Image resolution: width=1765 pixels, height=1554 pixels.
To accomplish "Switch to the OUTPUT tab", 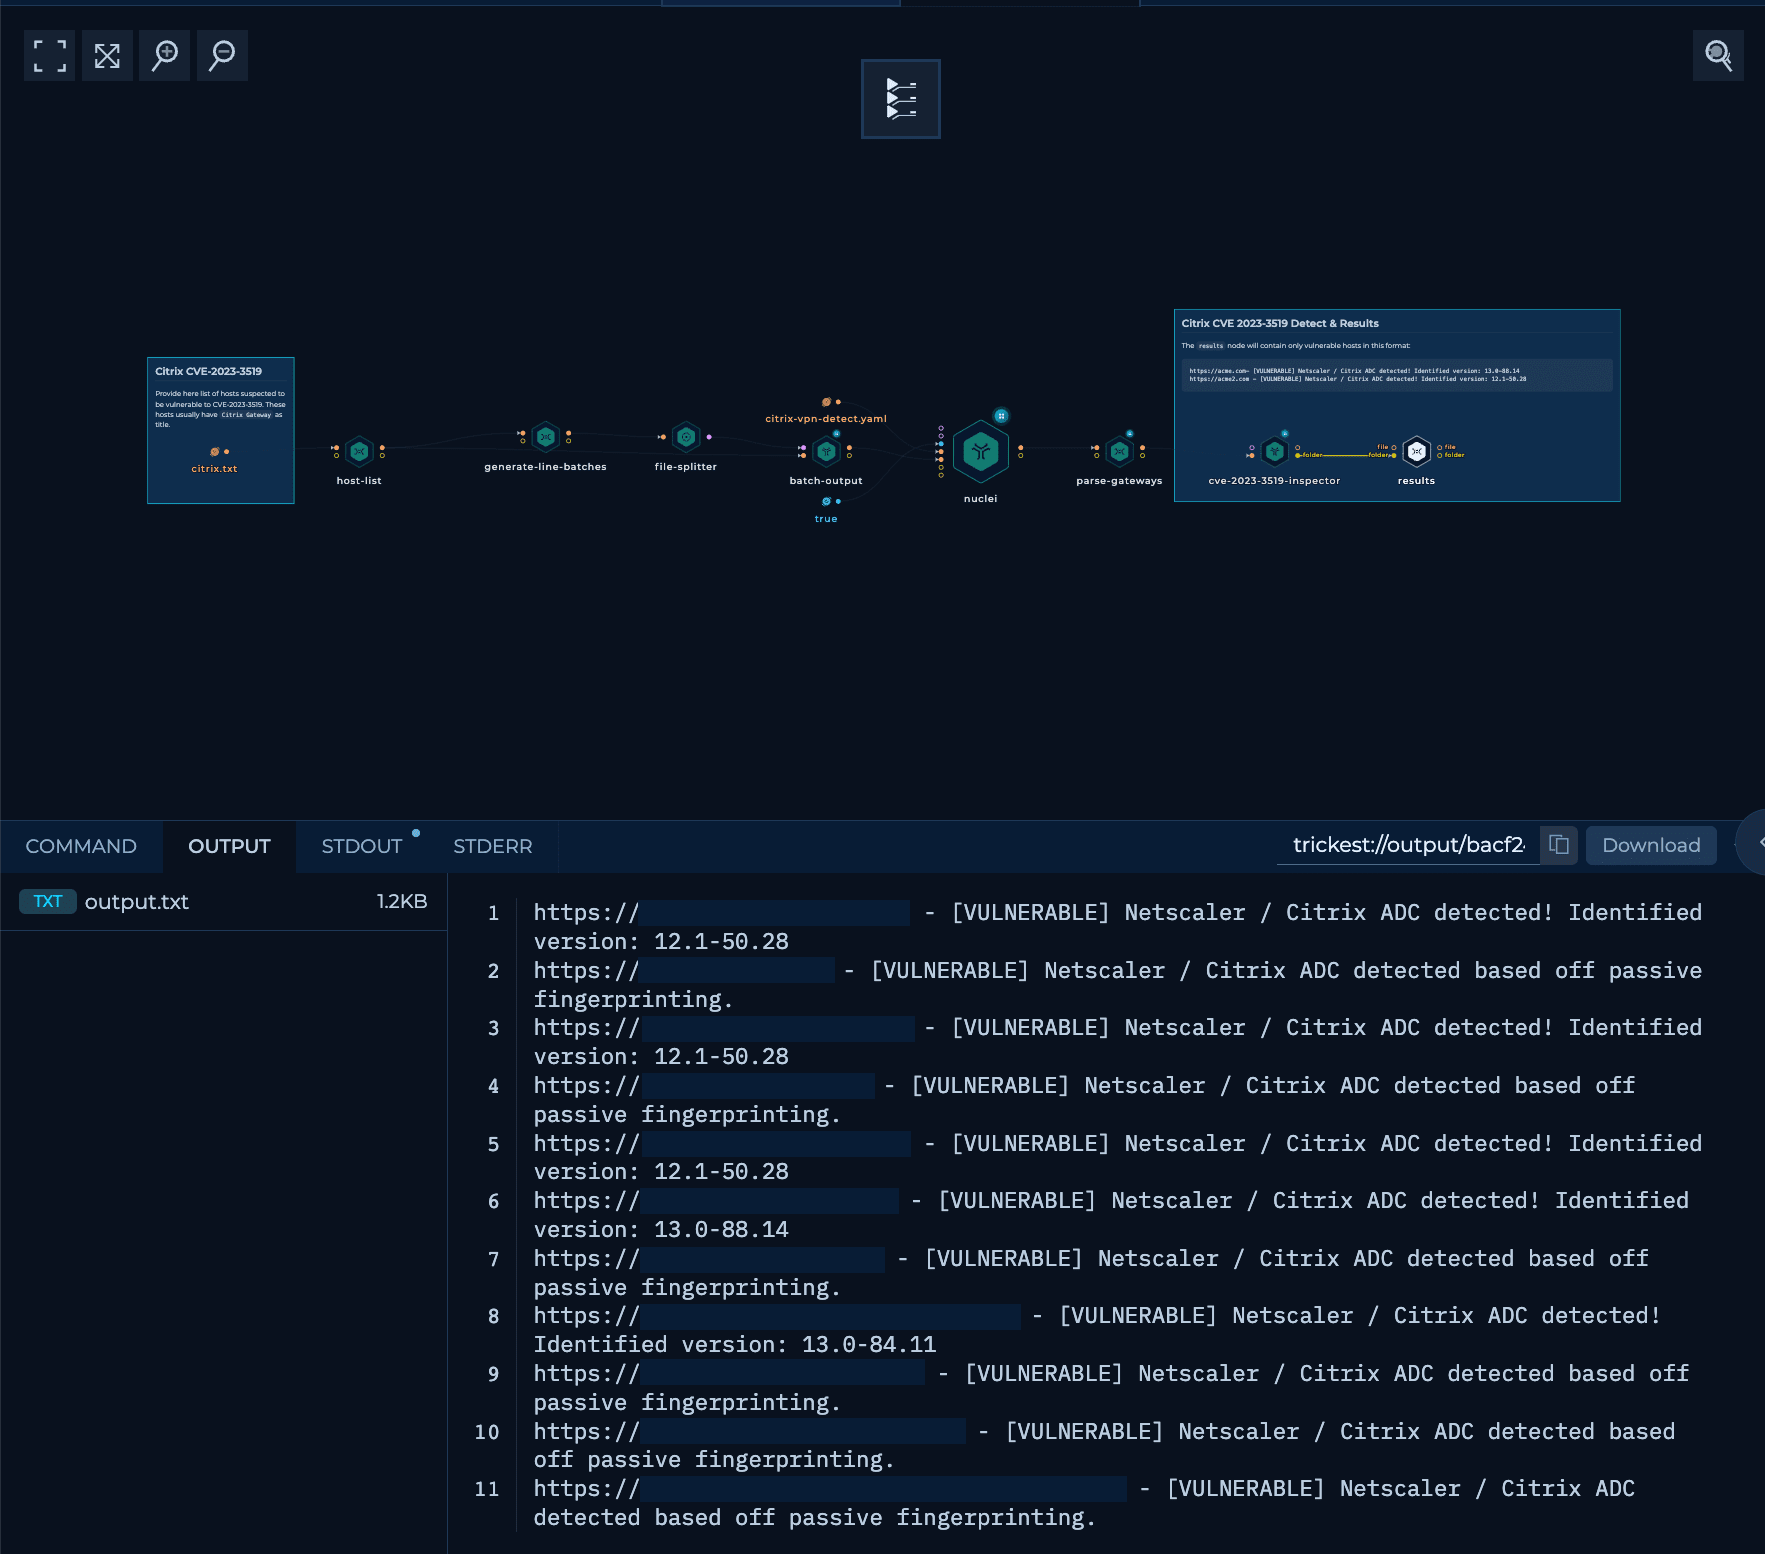I will coord(229,846).
